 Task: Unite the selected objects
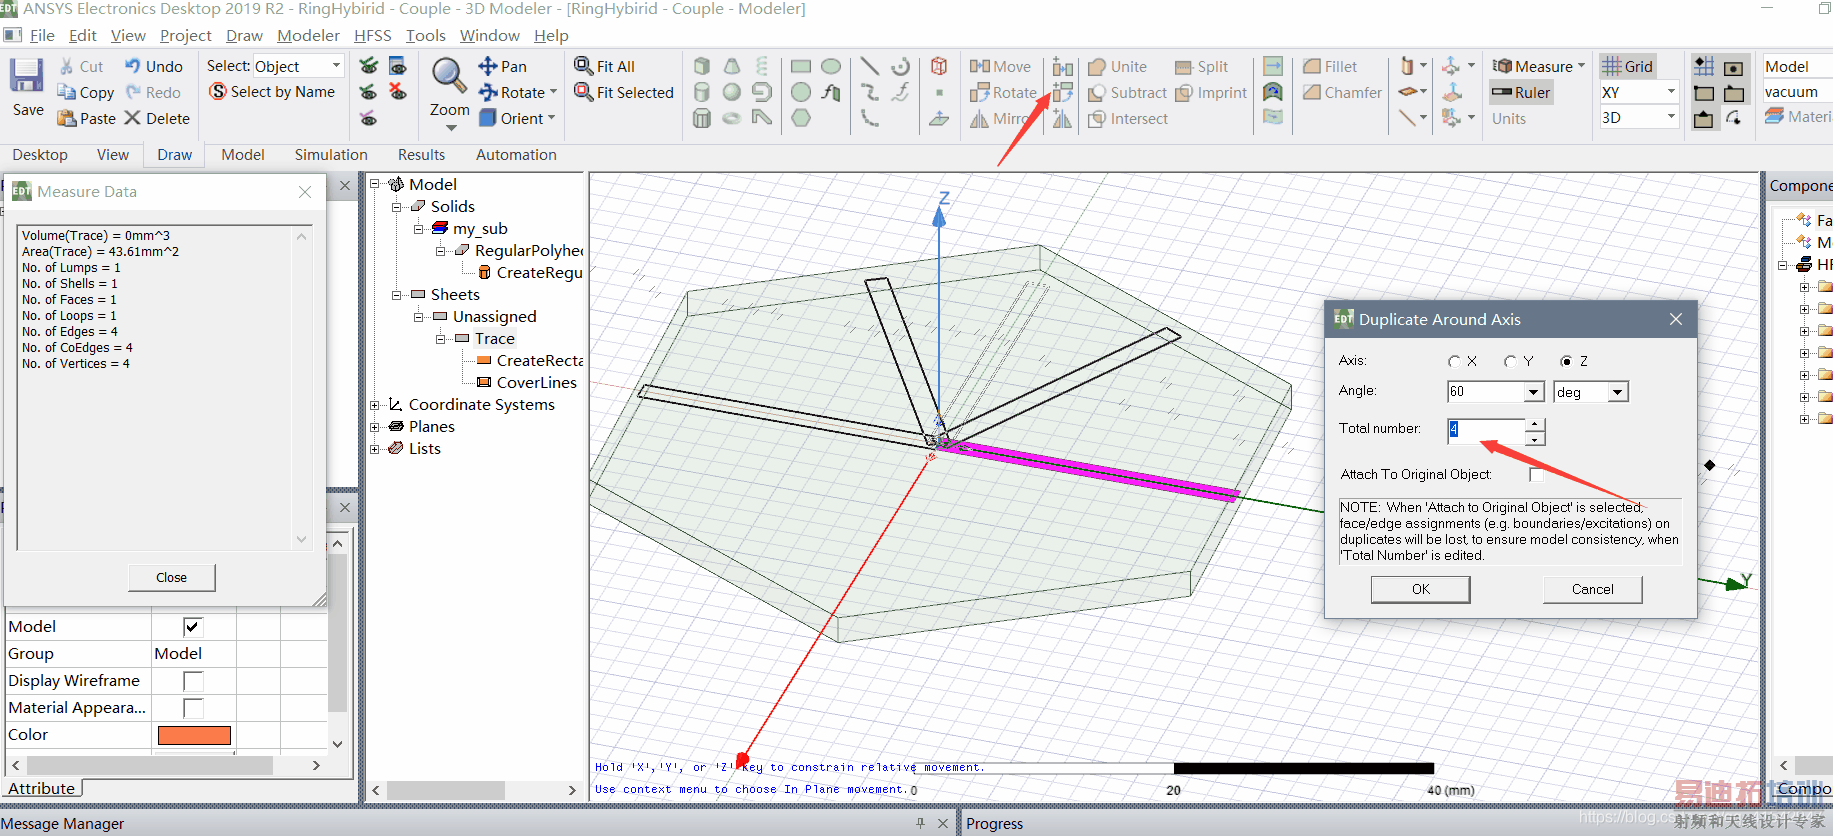tap(1117, 66)
